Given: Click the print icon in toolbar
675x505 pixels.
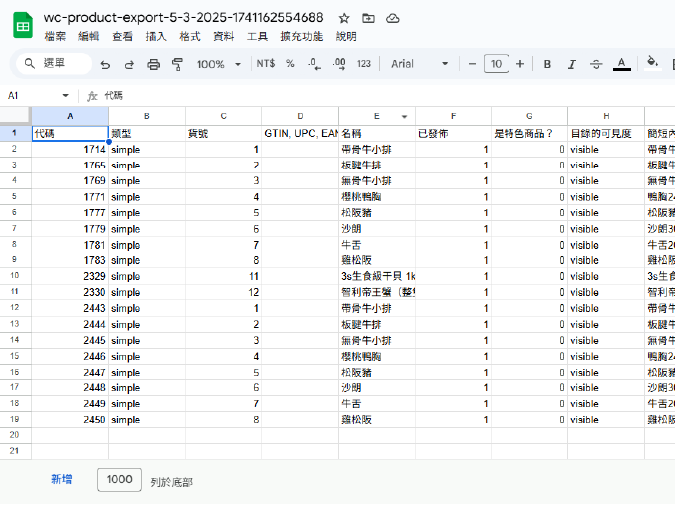Looking at the screenshot, I should (x=153, y=64).
